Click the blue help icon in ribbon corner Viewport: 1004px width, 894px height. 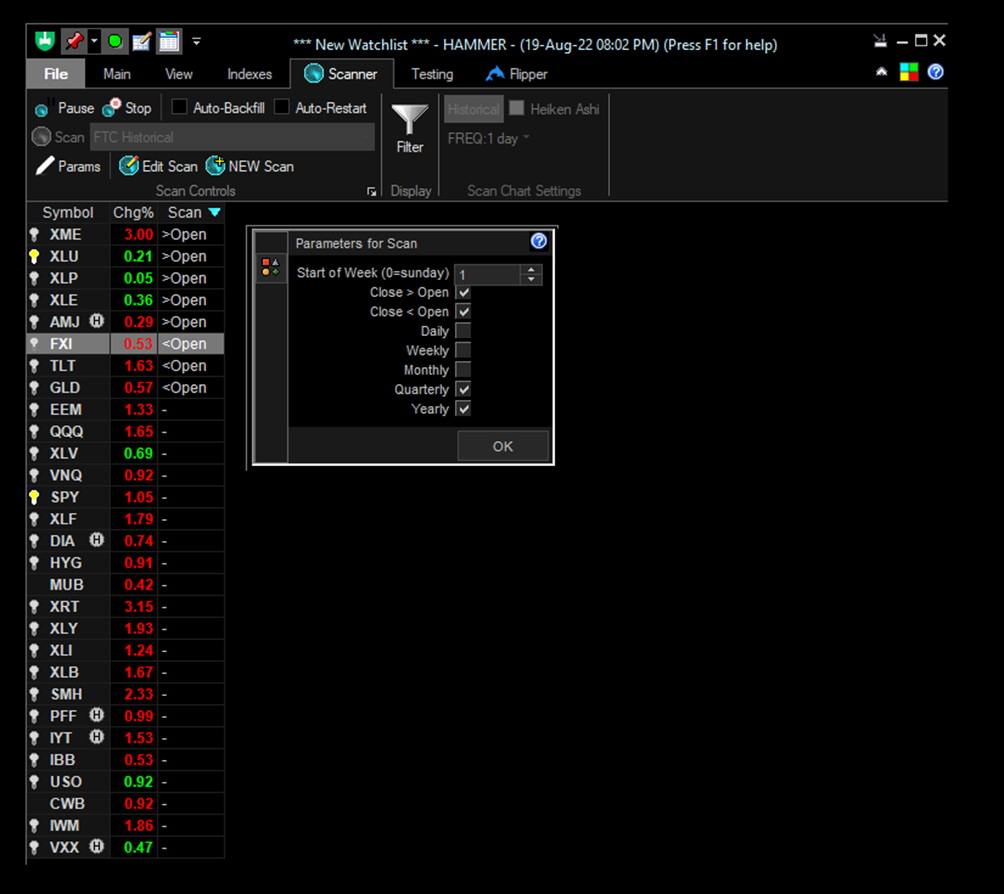pyautogui.click(x=935, y=72)
